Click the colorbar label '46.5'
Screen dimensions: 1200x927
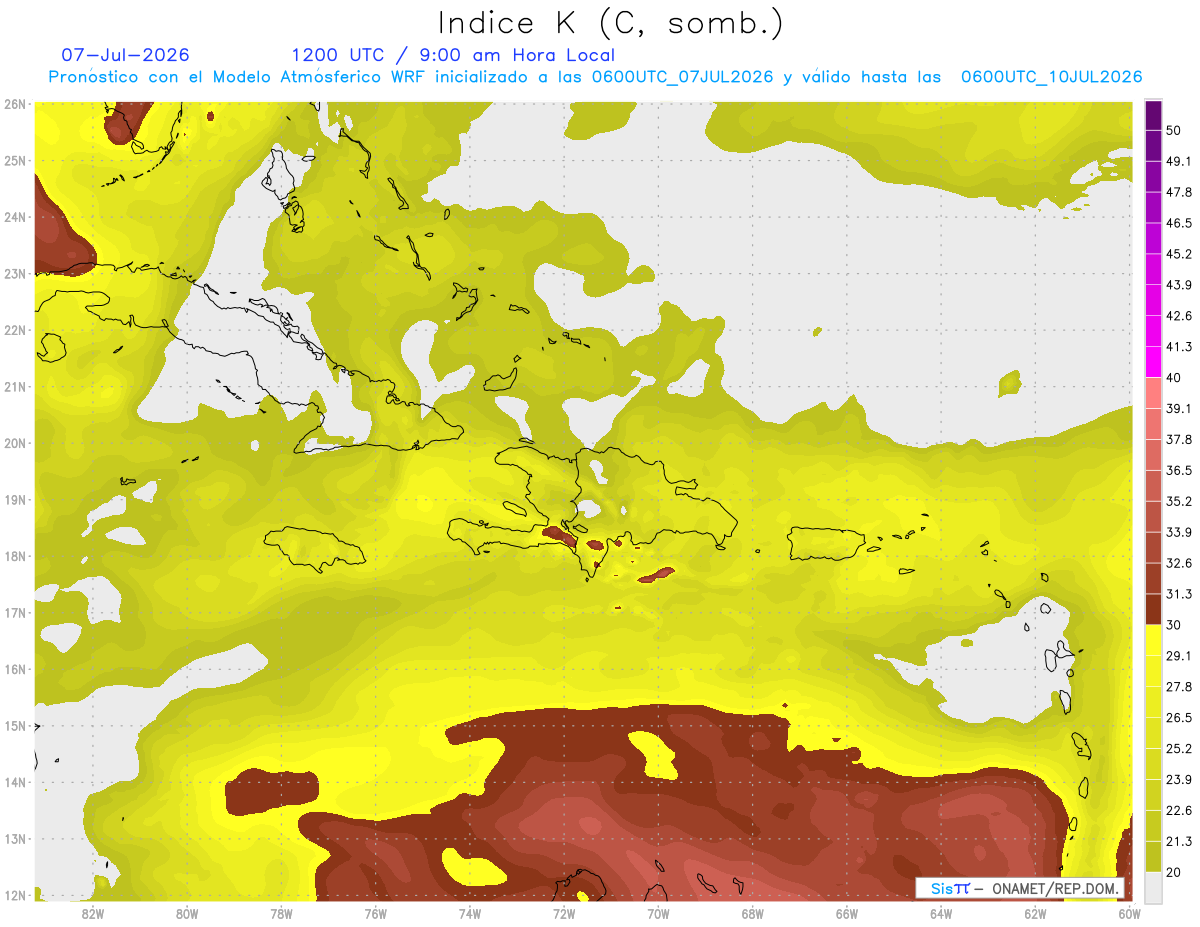pos(1179,223)
